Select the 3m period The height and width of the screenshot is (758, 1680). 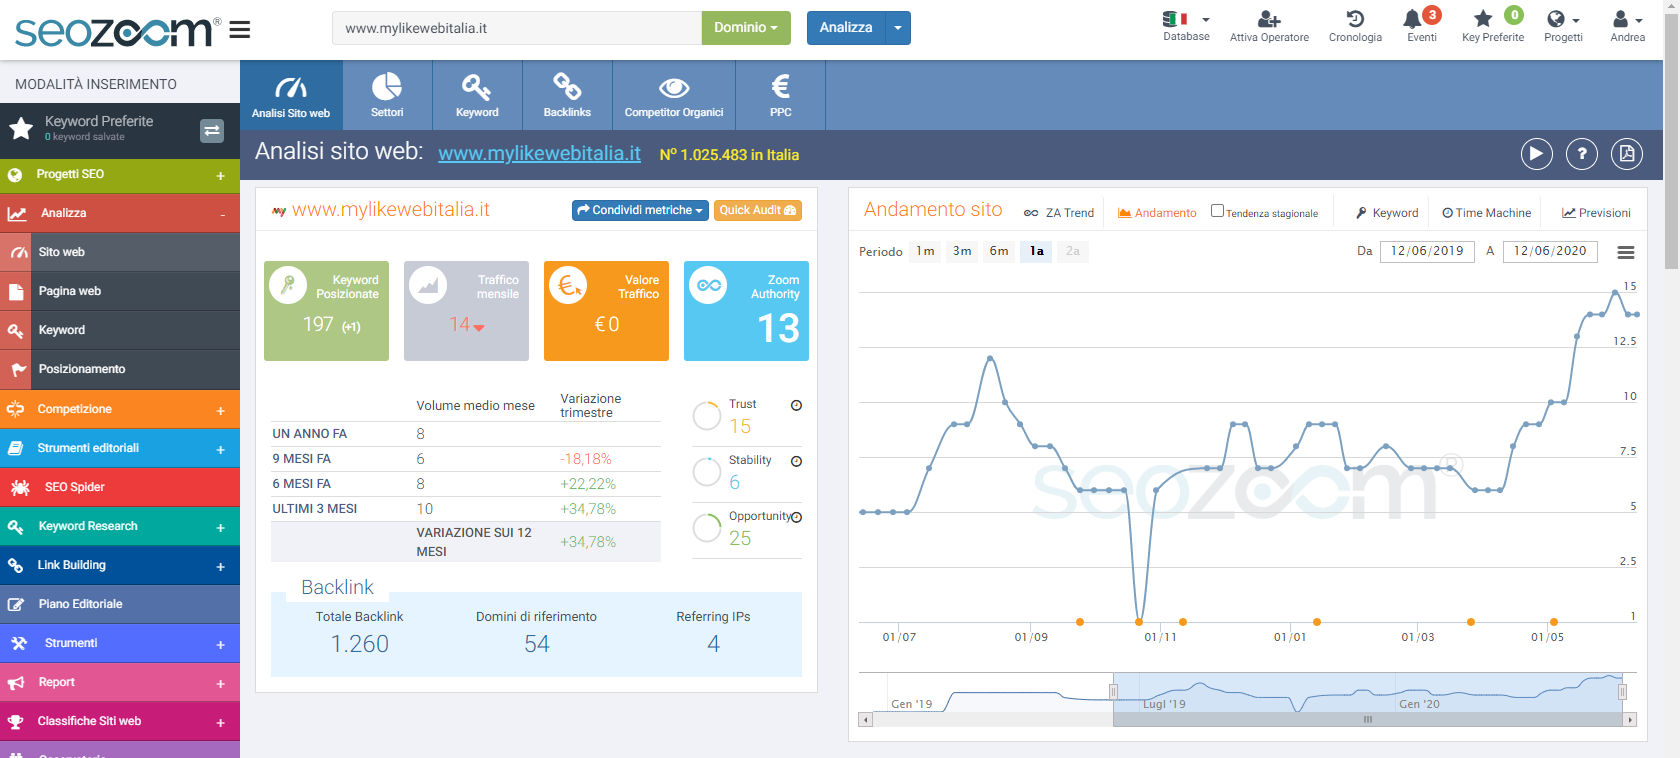coord(962,251)
